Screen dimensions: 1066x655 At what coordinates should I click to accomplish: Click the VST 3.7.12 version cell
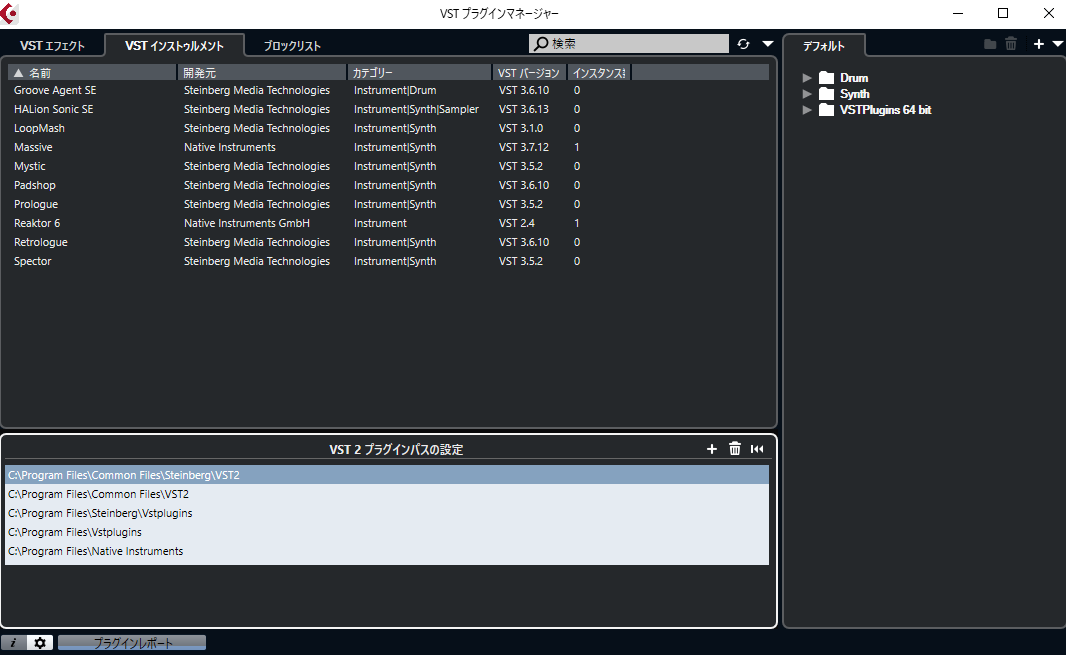point(523,147)
